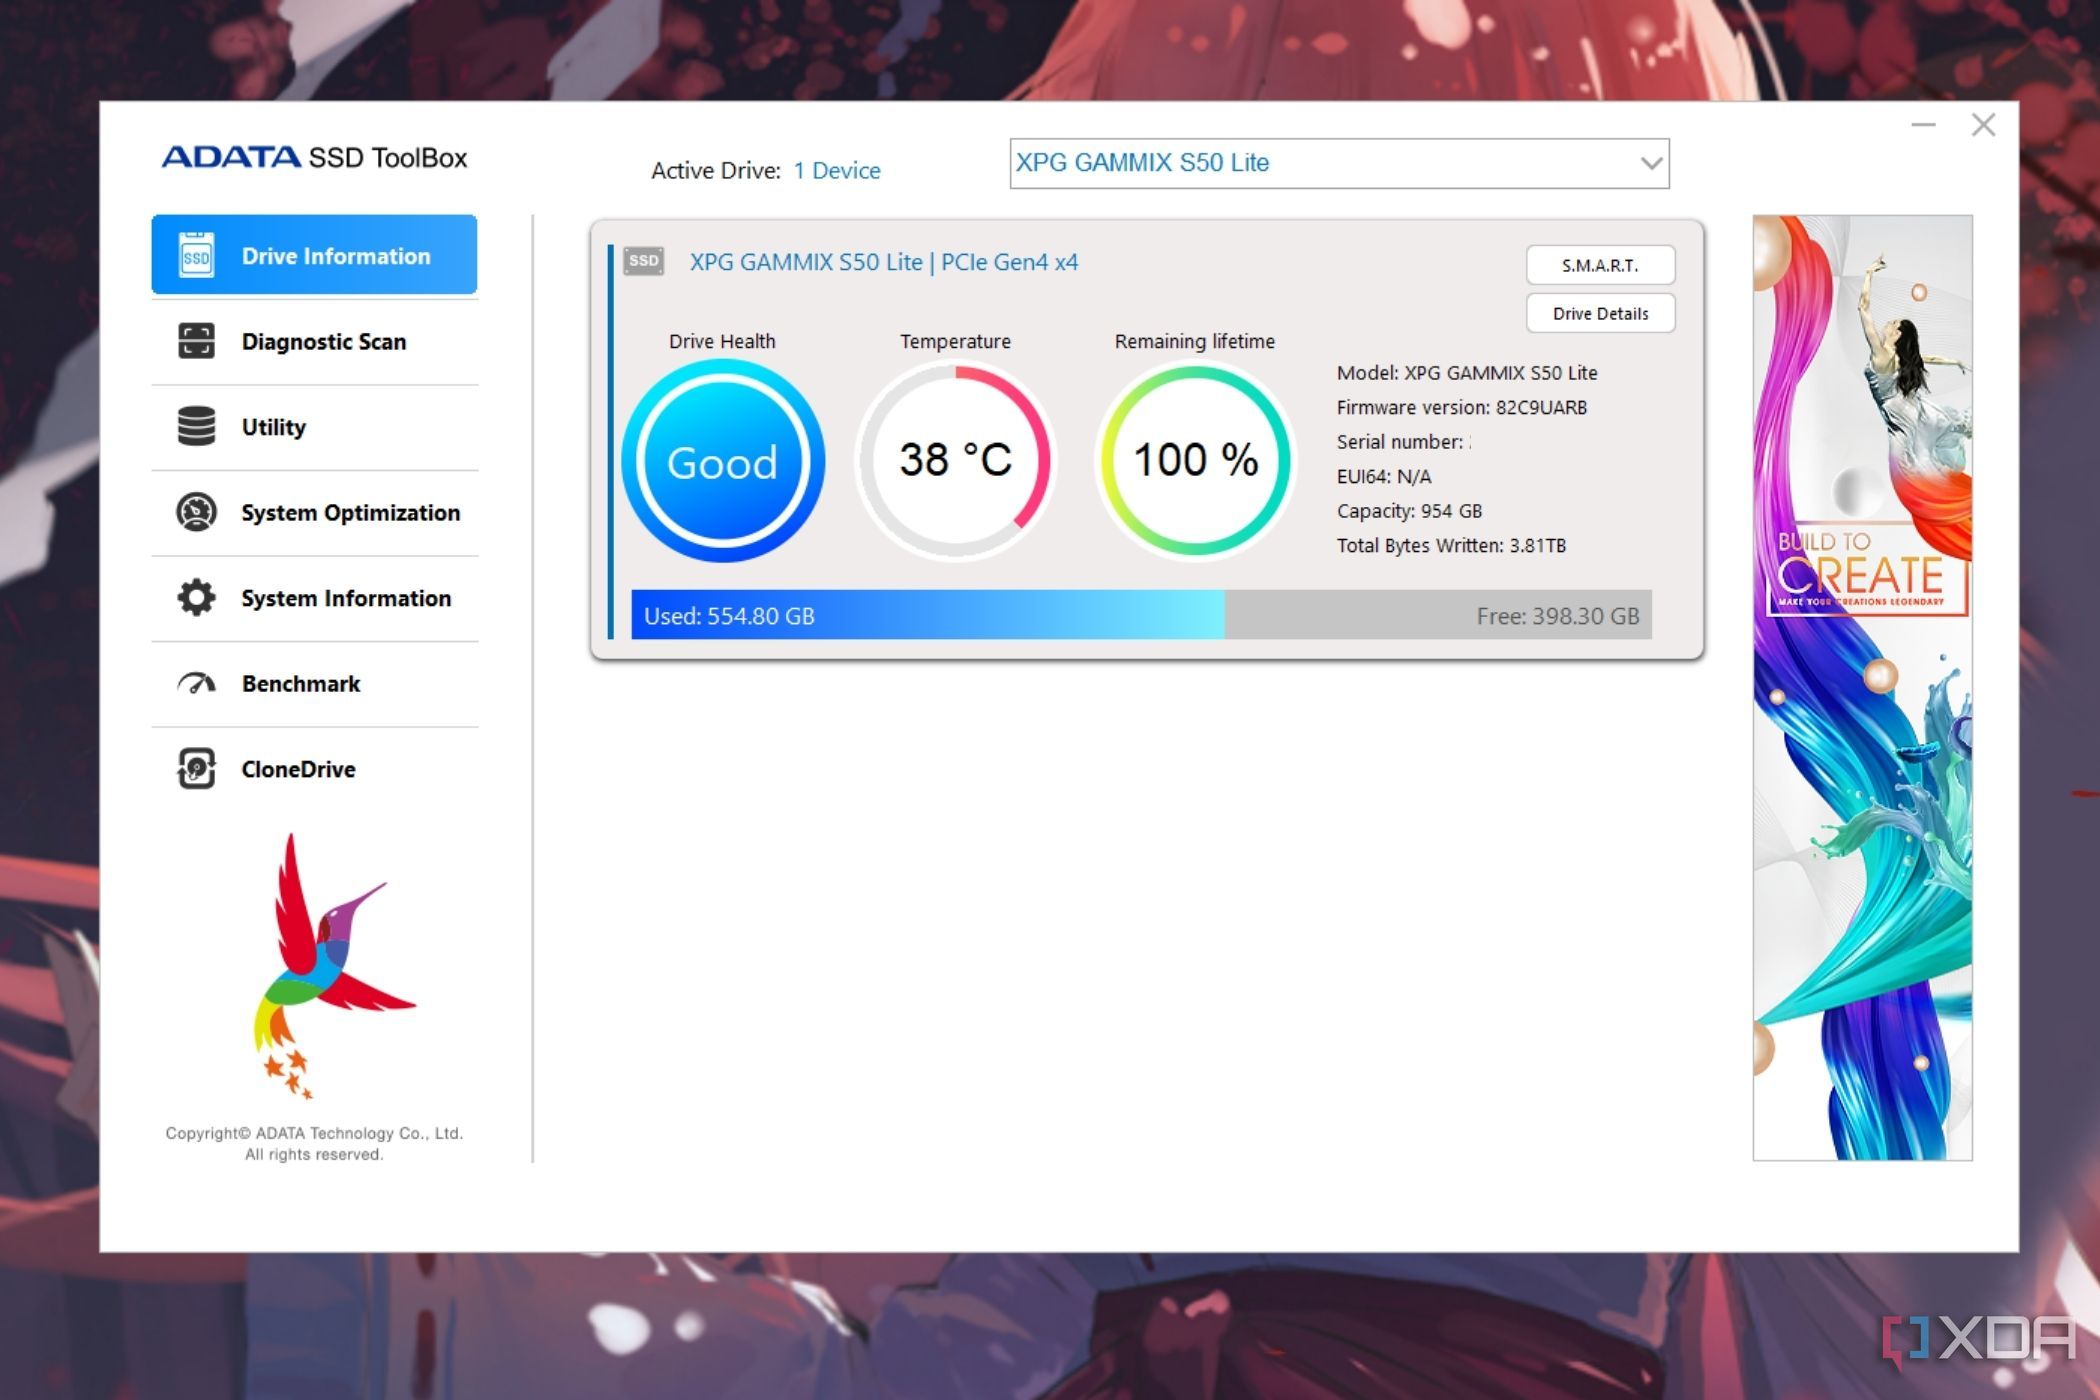Click the Benchmark speedometer icon

pos(196,684)
